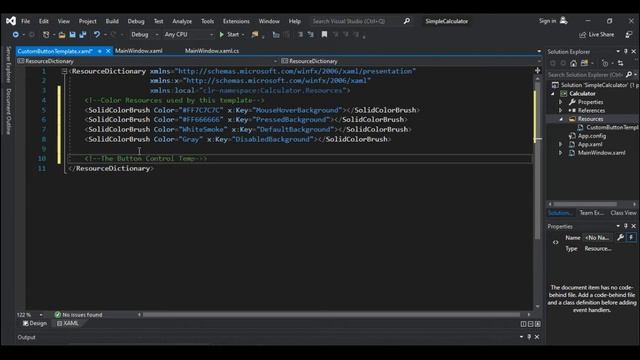Click the feedback icon beside Live Share

[x=629, y=35]
